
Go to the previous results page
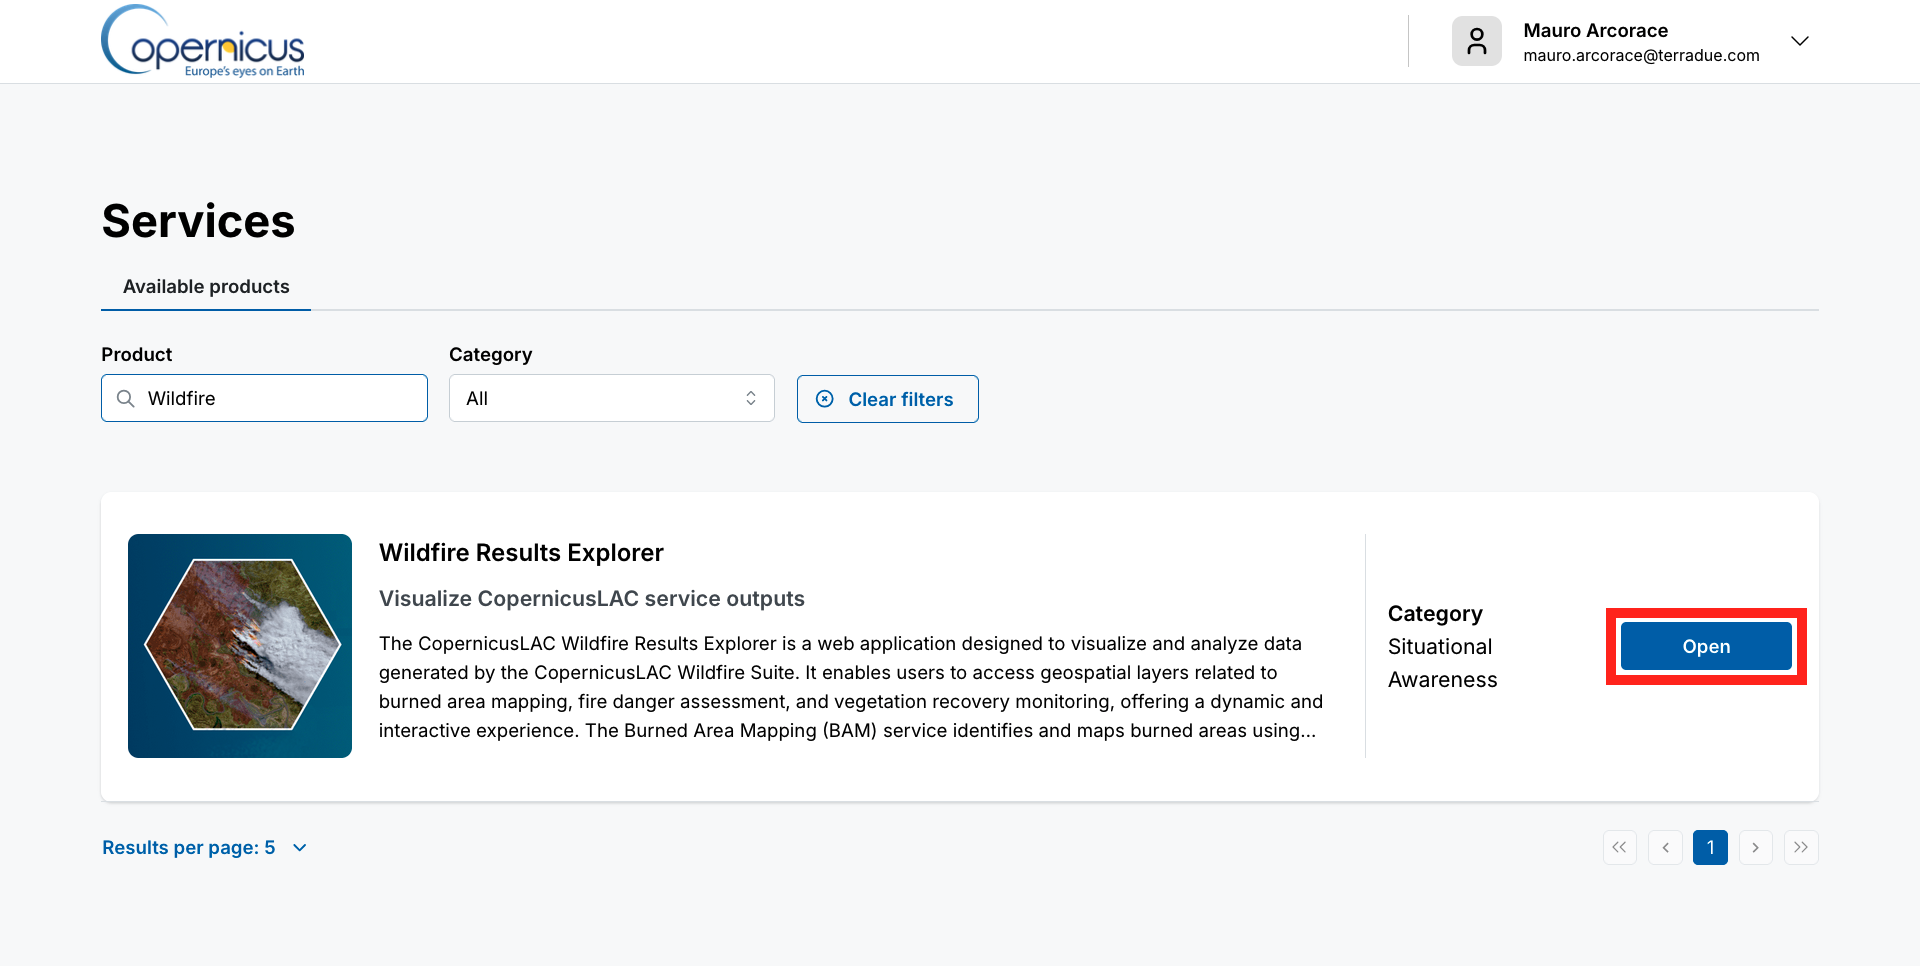(x=1665, y=848)
